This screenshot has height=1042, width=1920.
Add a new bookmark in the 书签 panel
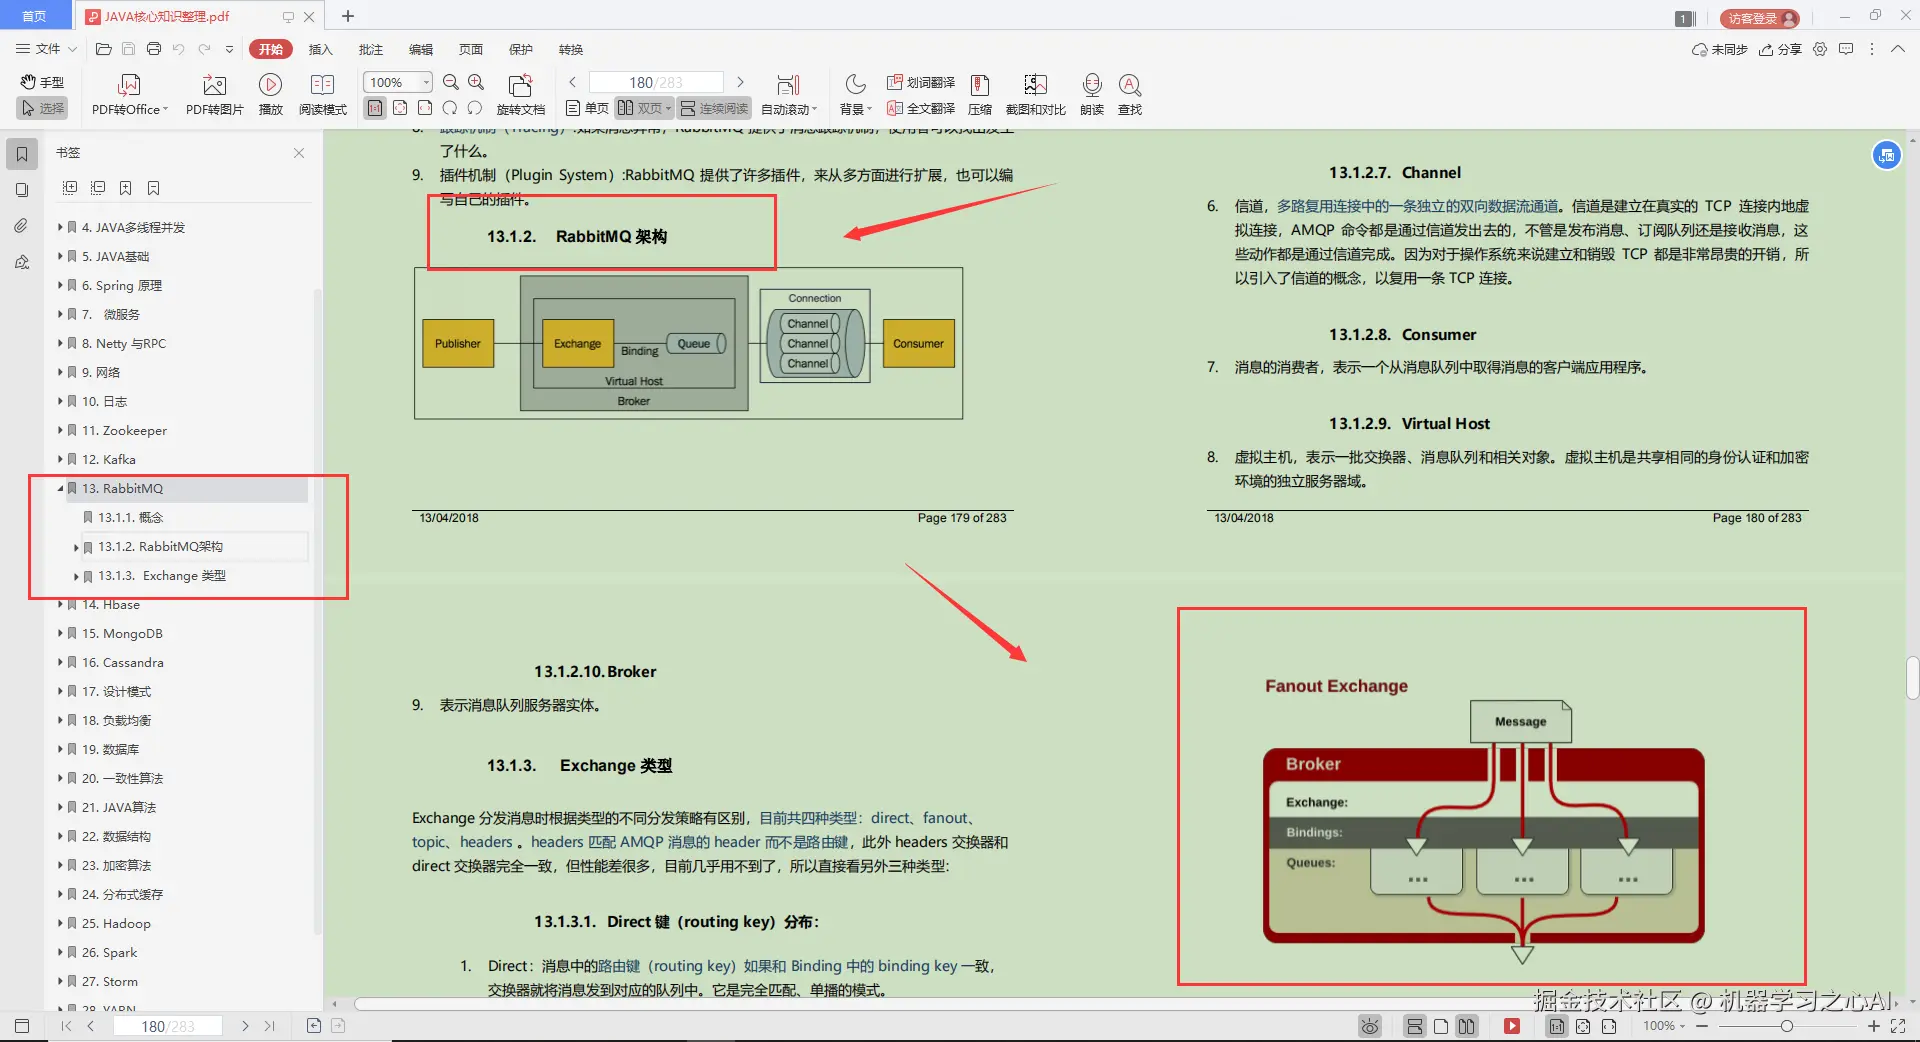[x=126, y=188]
